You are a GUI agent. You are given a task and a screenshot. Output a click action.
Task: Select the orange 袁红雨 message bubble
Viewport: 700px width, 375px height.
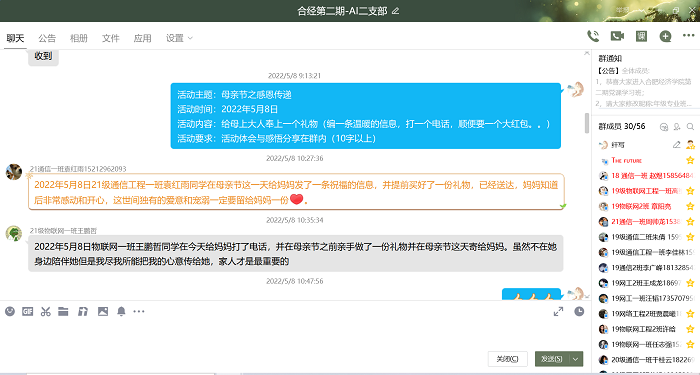click(296, 192)
